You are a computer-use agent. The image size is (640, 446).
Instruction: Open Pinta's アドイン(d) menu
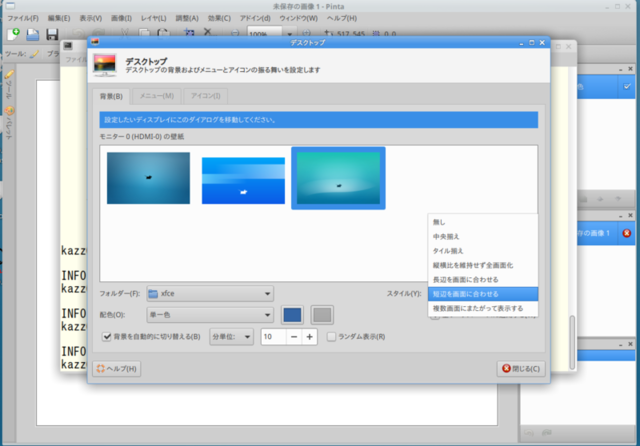click(x=255, y=18)
